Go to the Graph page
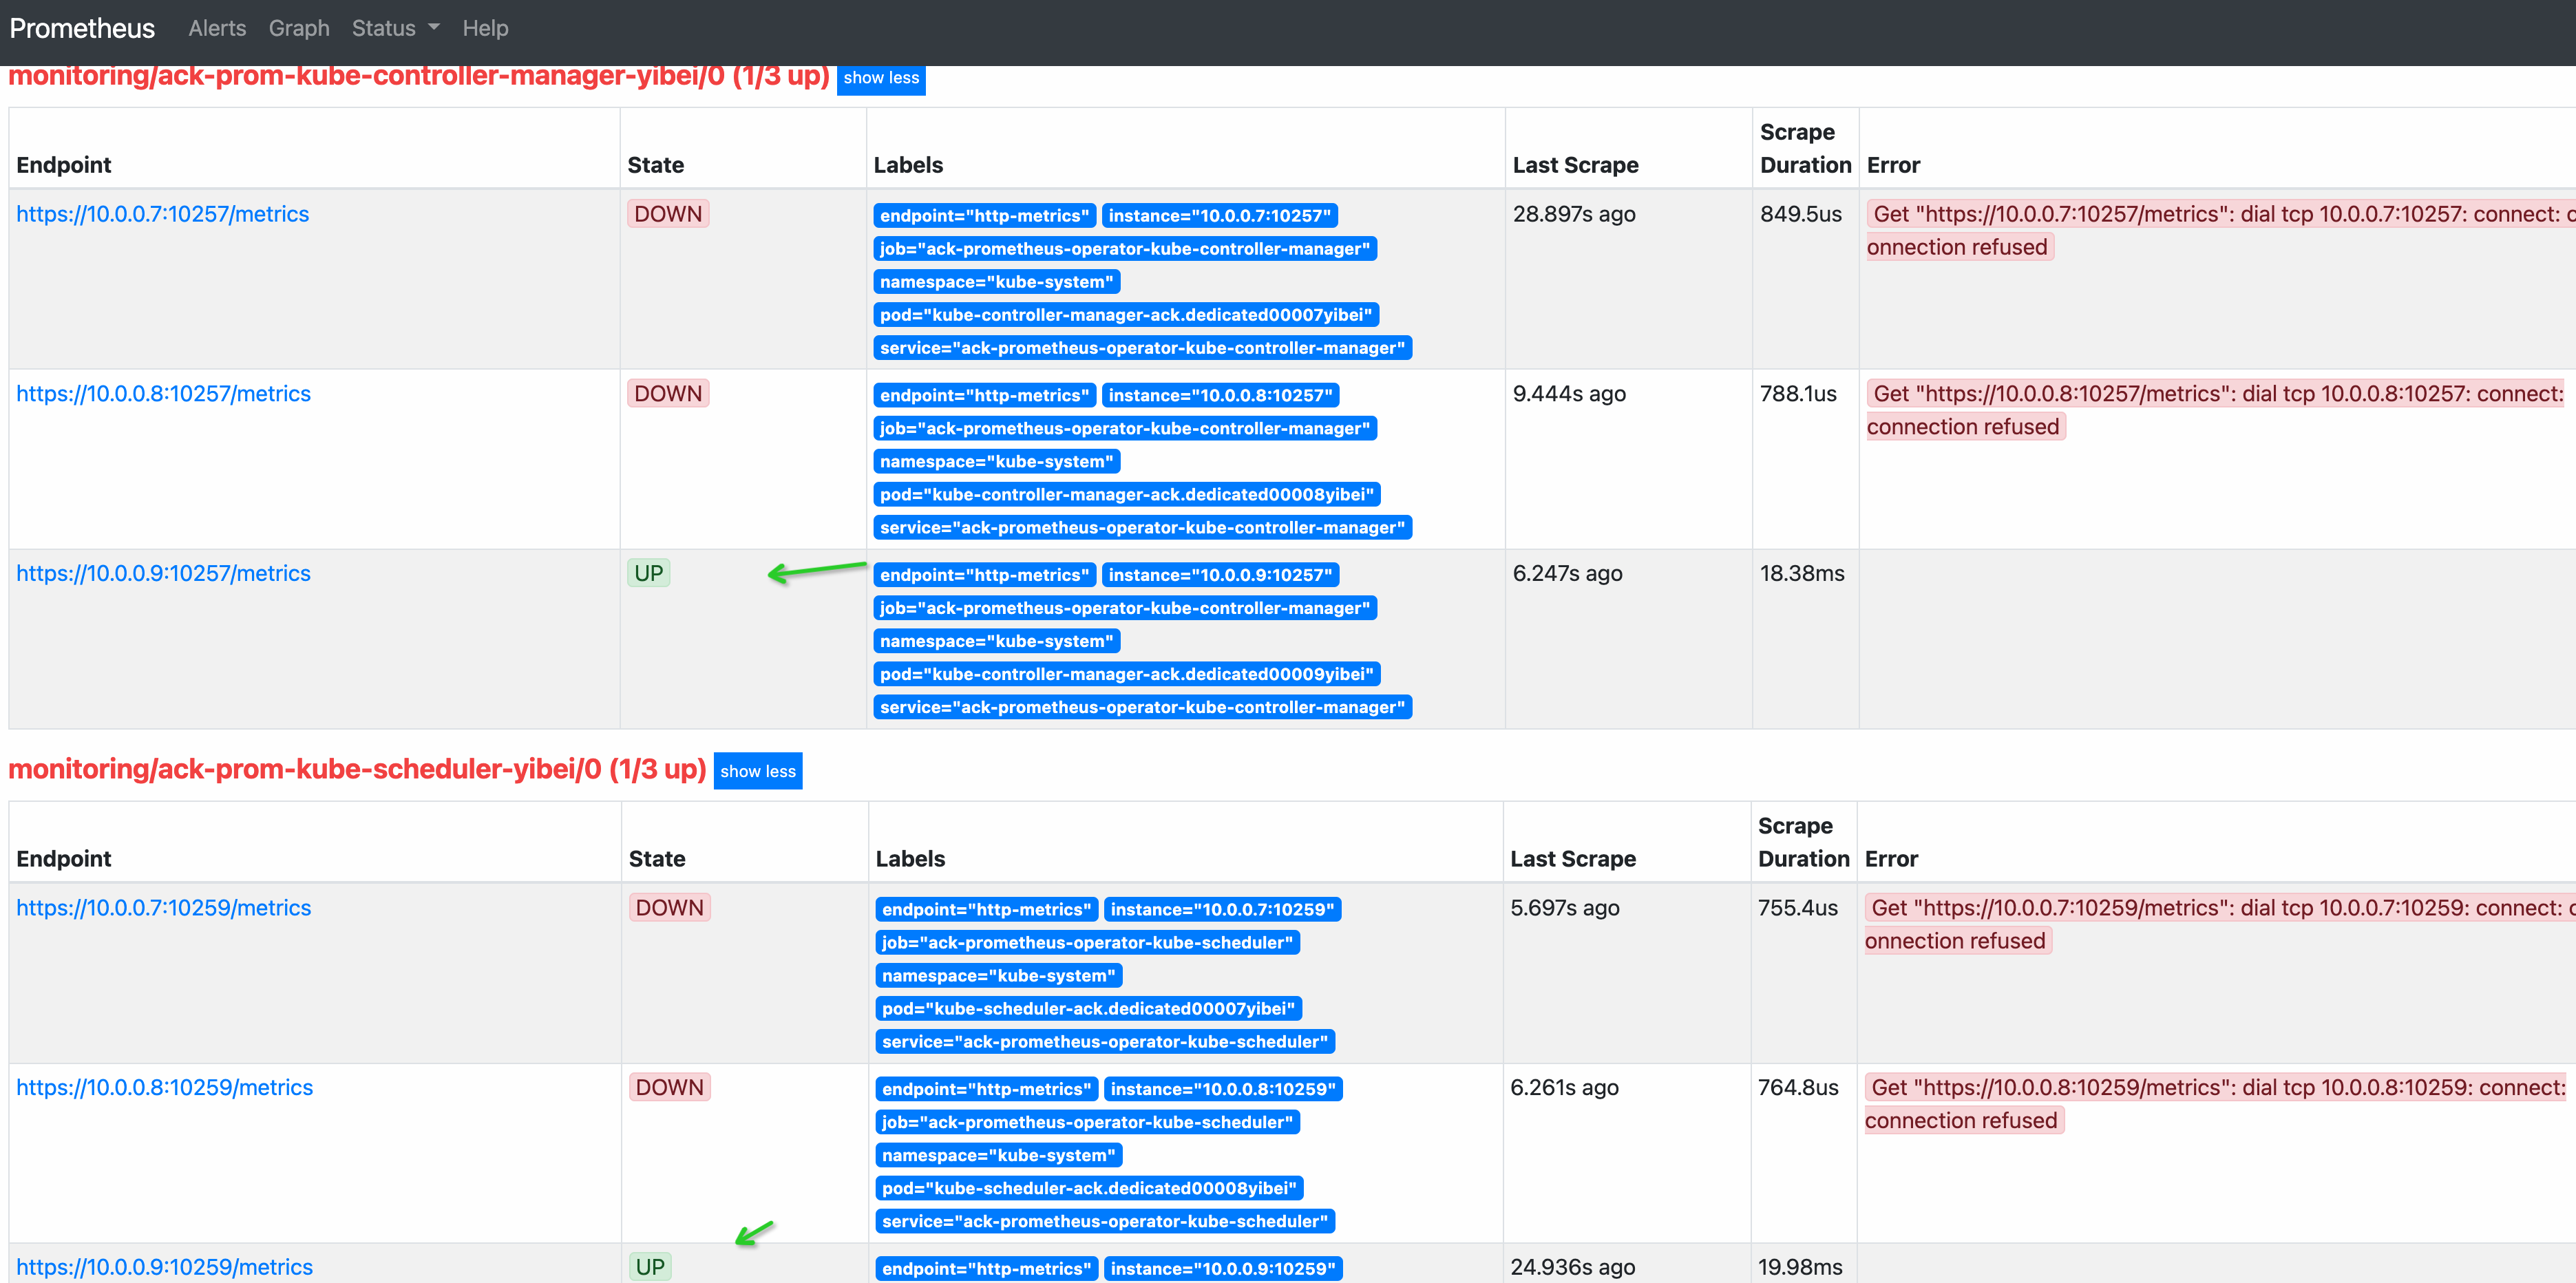 (299, 28)
